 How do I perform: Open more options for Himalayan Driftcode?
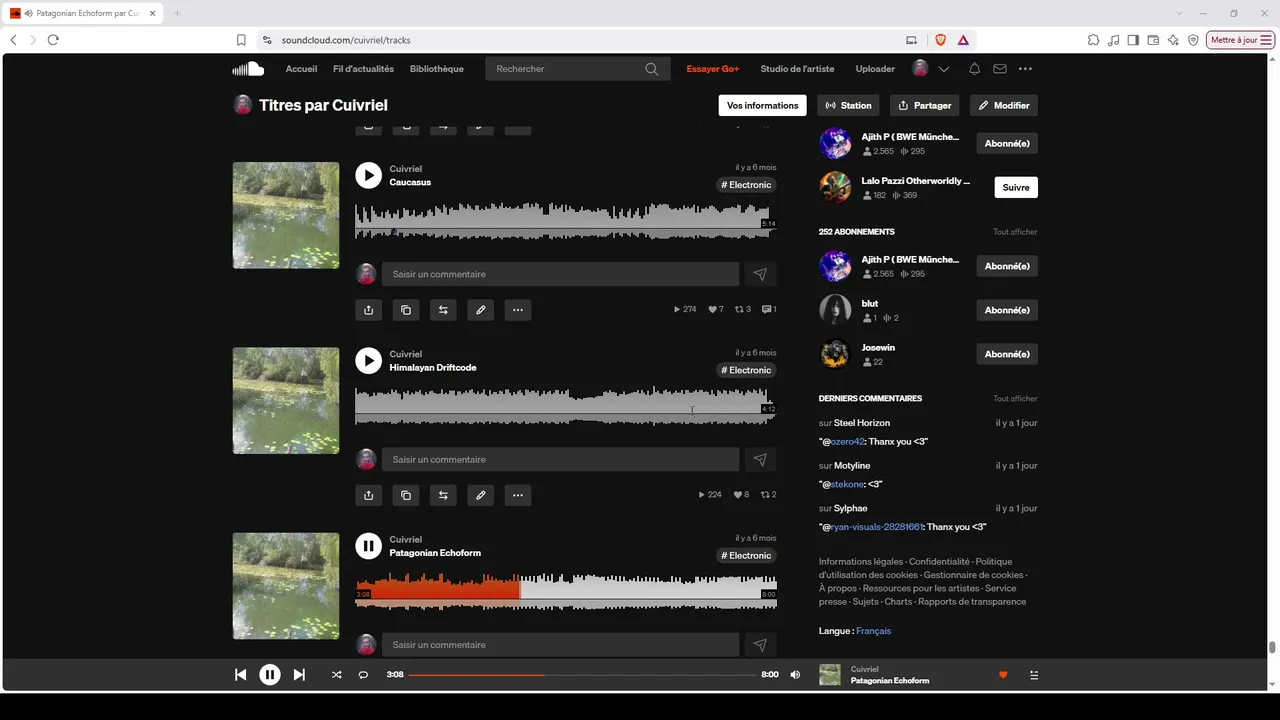[x=518, y=495]
